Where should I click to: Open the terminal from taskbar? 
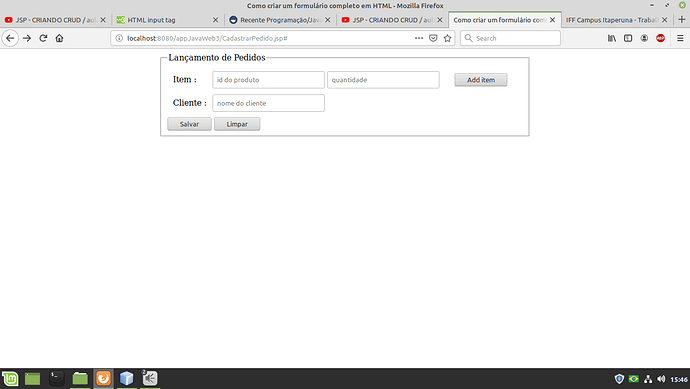tap(56, 378)
